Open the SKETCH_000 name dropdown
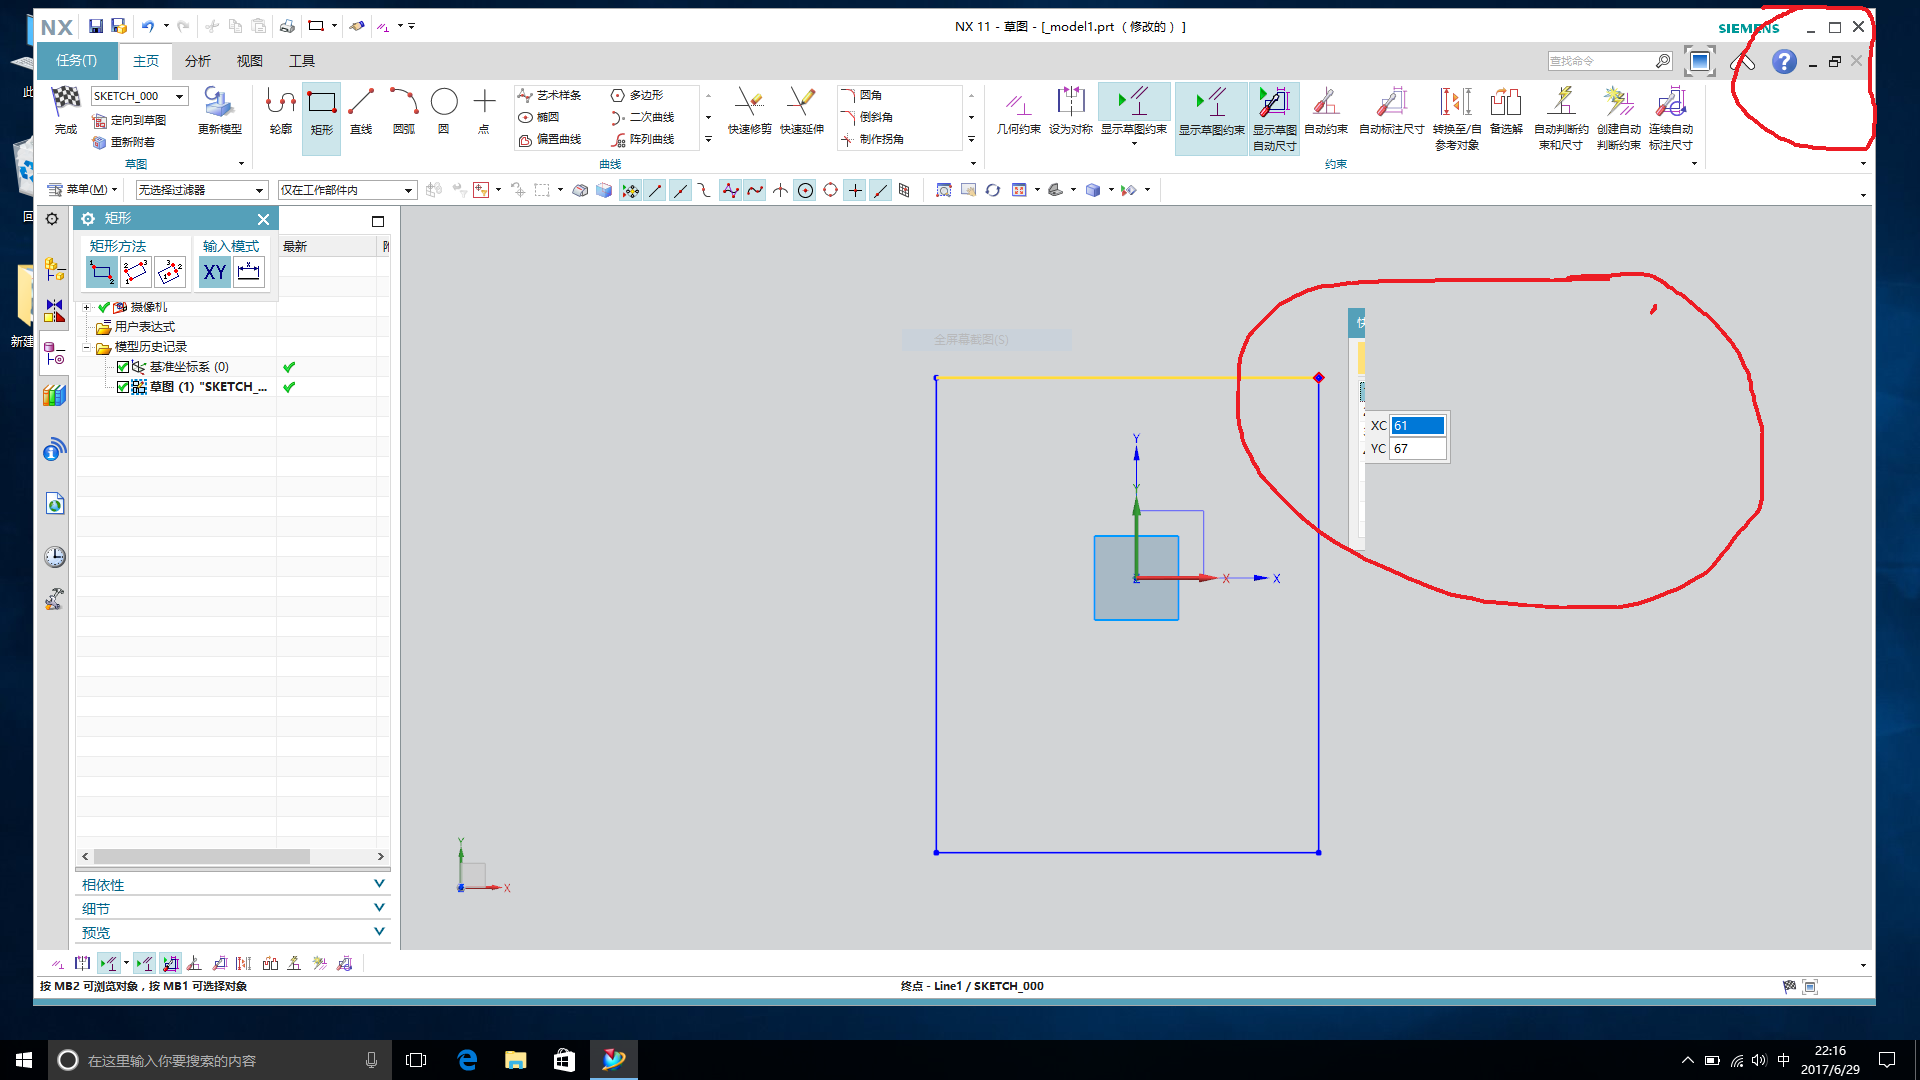The width and height of the screenshot is (1920, 1080). point(180,96)
